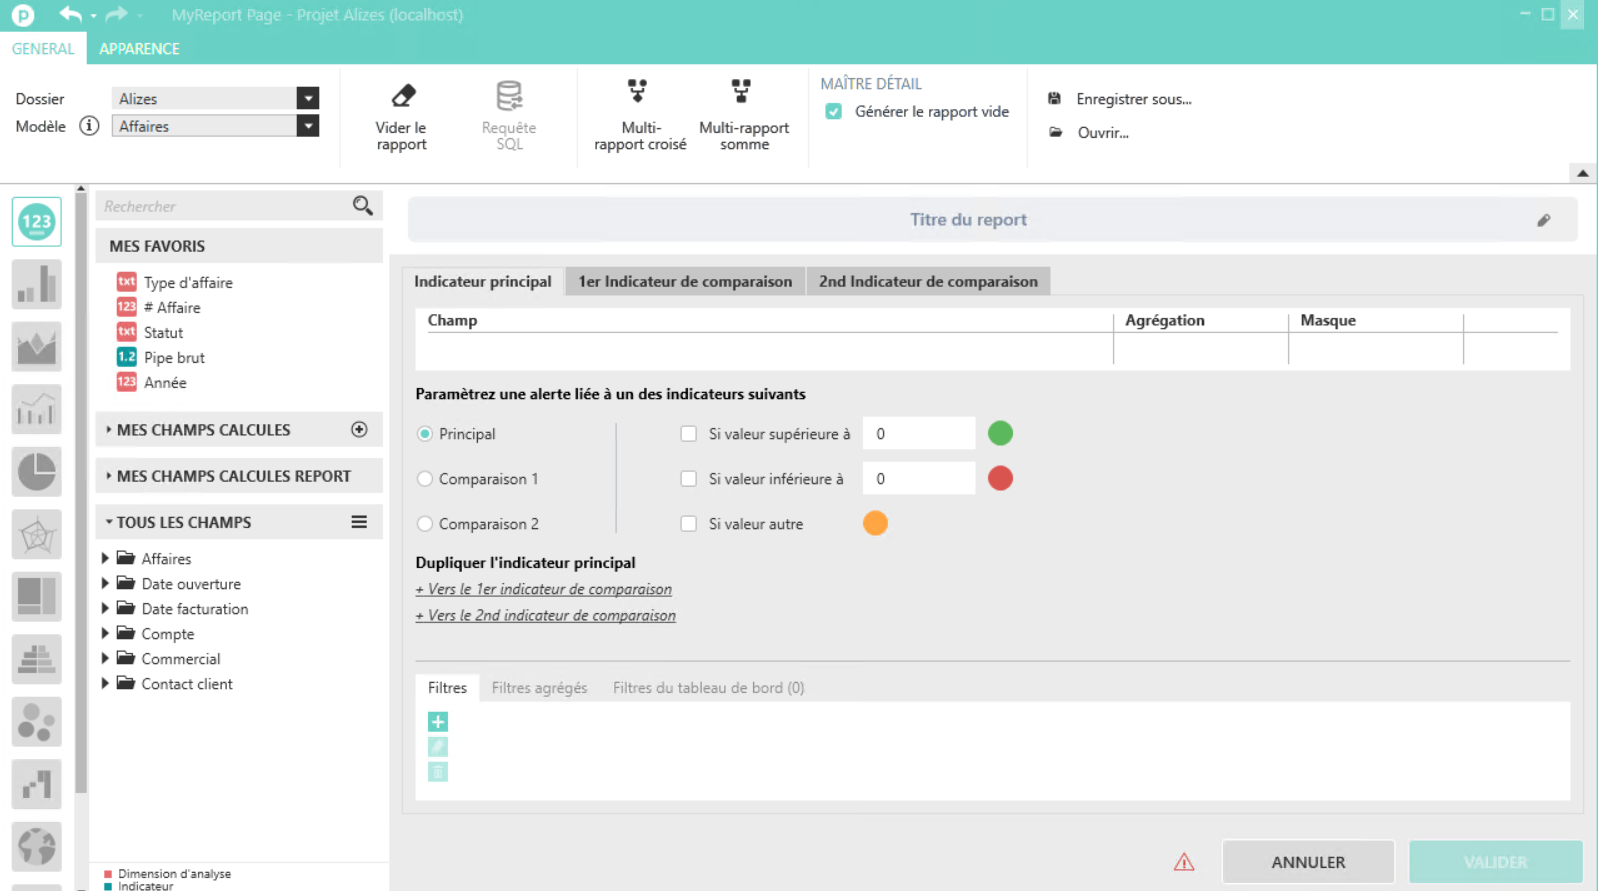The image size is (1598, 891).
Task: Open the 1er Indicateur de comparaison tab
Action: tap(685, 282)
